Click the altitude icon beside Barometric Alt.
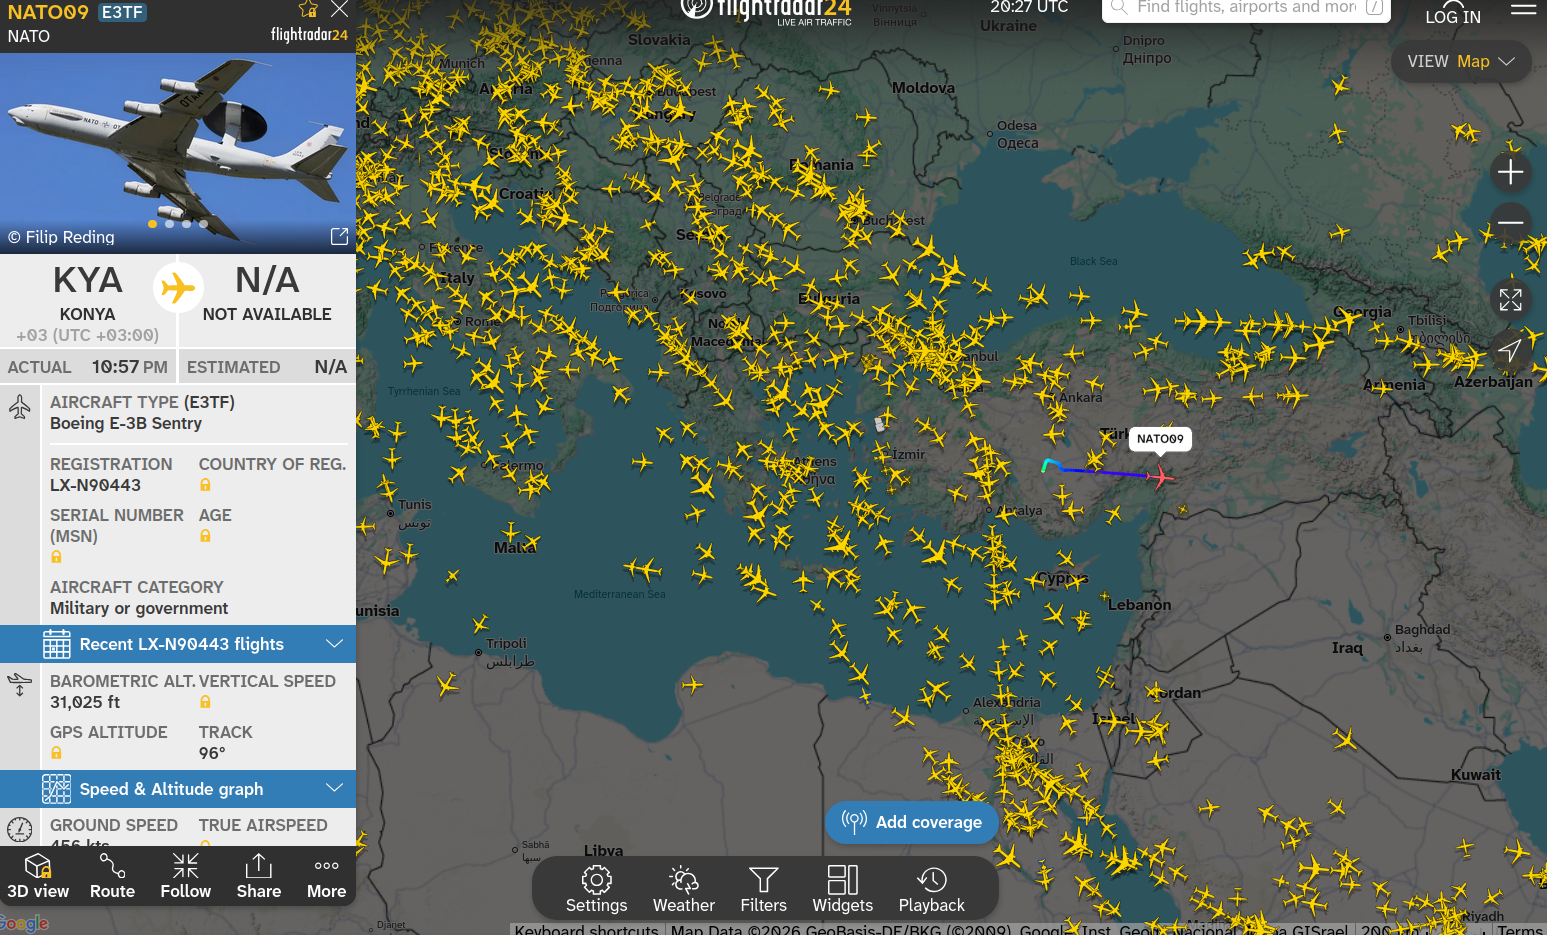The image size is (1547, 935). [20, 685]
